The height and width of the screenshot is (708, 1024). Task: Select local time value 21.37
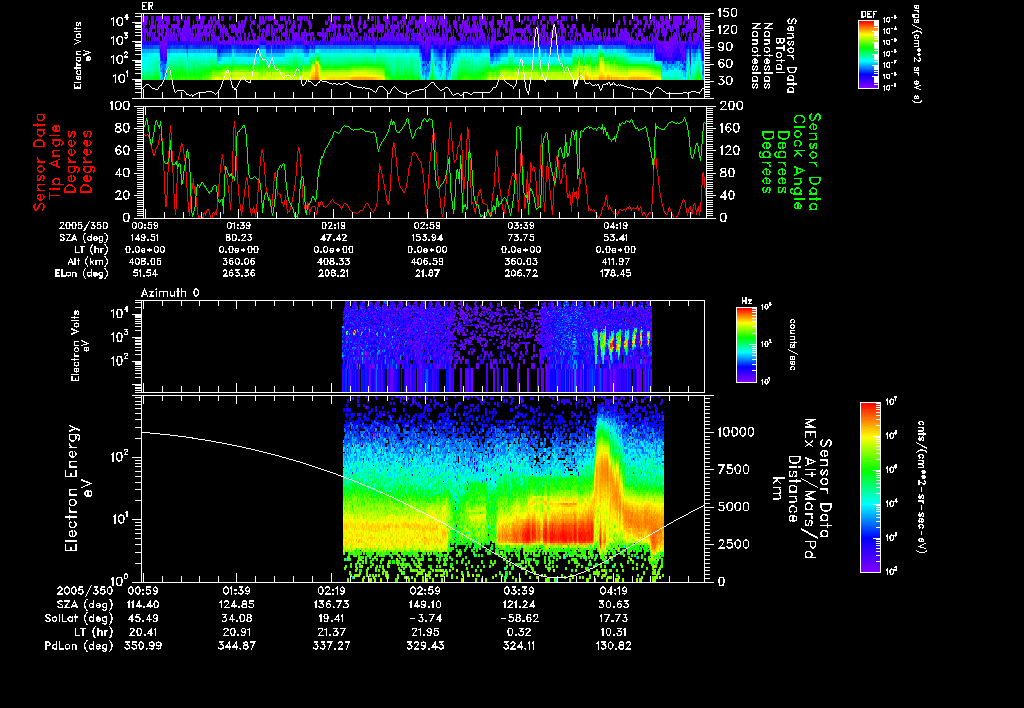[x=331, y=632]
